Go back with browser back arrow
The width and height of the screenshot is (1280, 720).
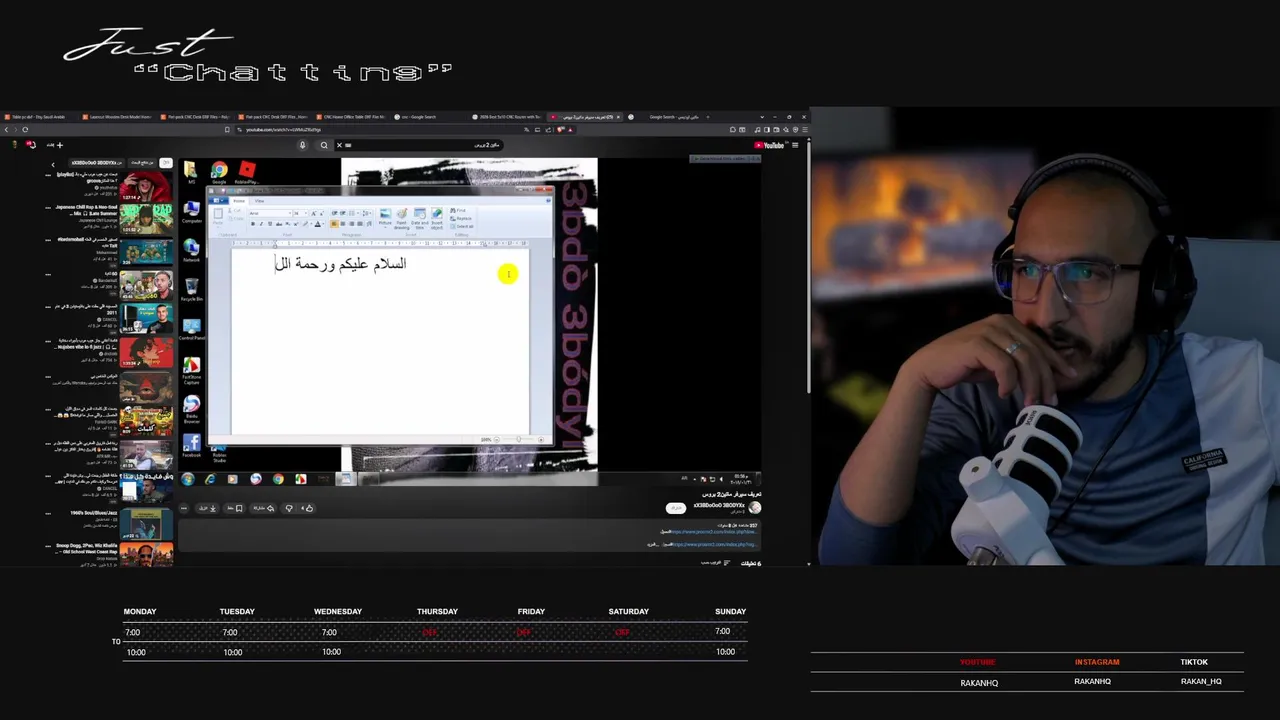pos(6,130)
